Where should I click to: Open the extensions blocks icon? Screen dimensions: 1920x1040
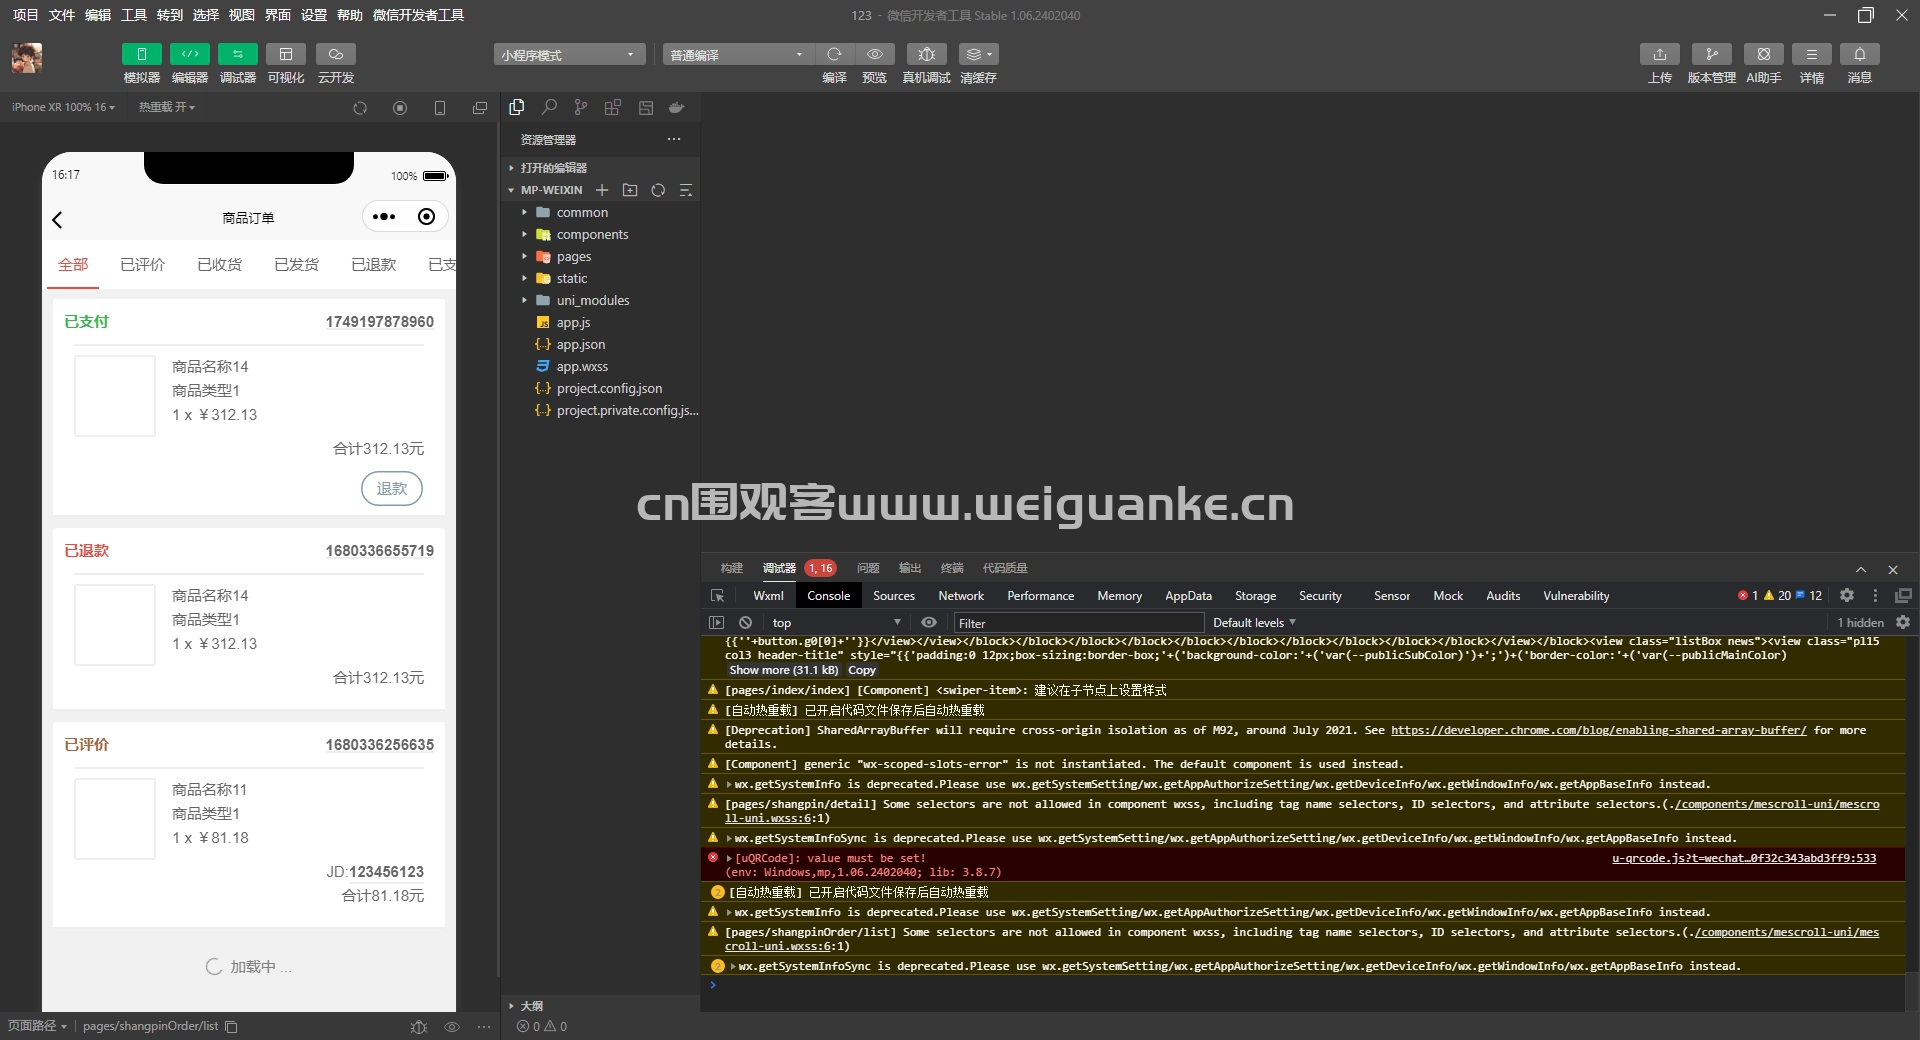click(613, 107)
